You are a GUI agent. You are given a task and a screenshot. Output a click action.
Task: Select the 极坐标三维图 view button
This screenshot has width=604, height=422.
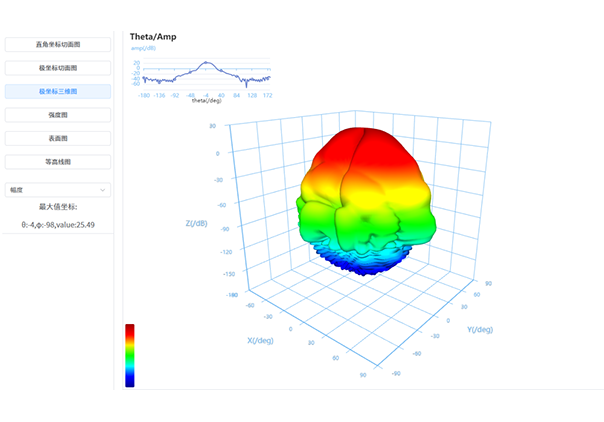click(x=58, y=91)
